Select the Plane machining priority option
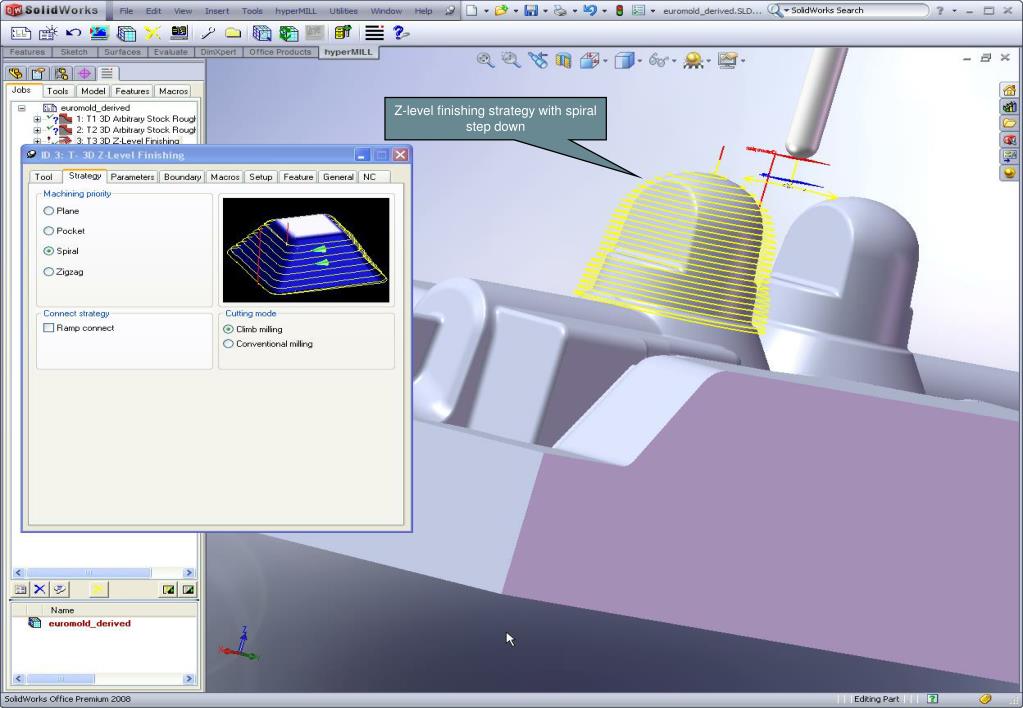1023x708 pixels. coord(48,211)
